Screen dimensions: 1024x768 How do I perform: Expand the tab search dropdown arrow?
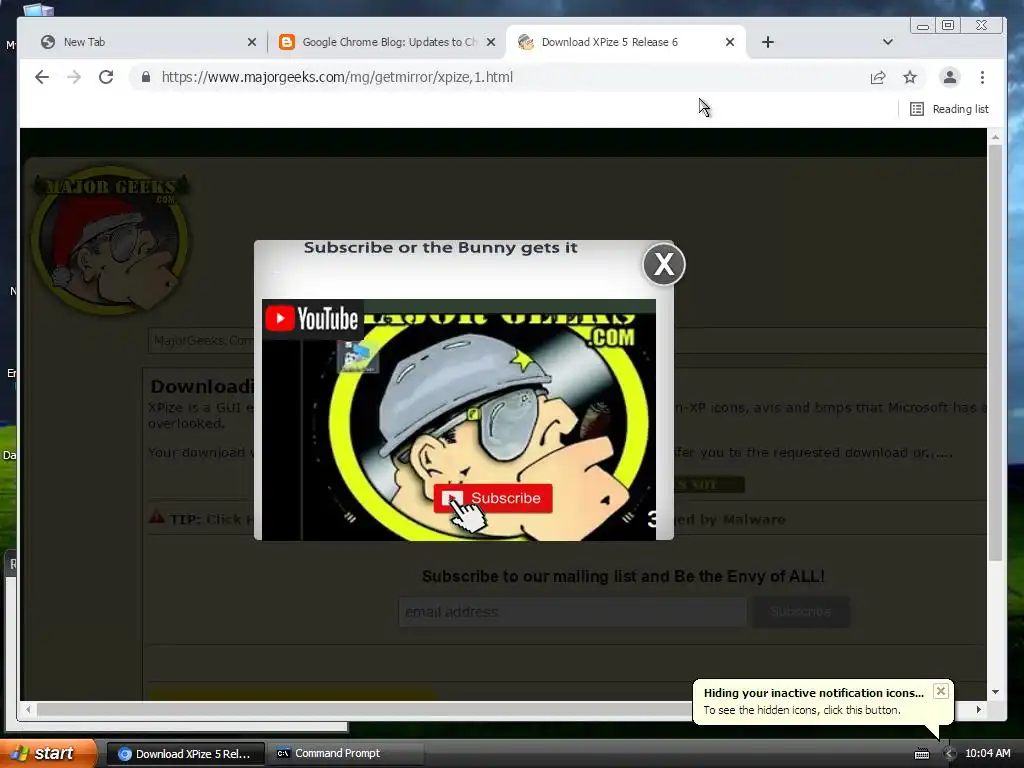888,42
